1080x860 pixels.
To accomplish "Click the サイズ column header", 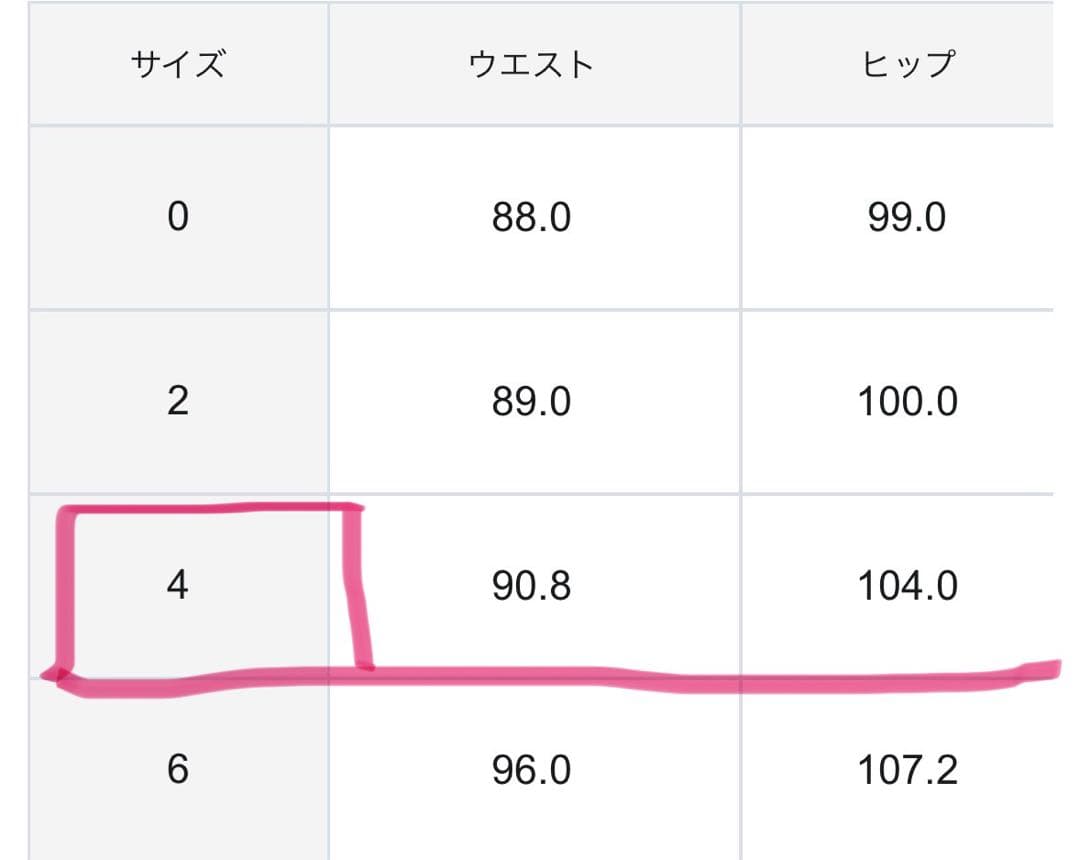I will pyautogui.click(x=177, y=65).
